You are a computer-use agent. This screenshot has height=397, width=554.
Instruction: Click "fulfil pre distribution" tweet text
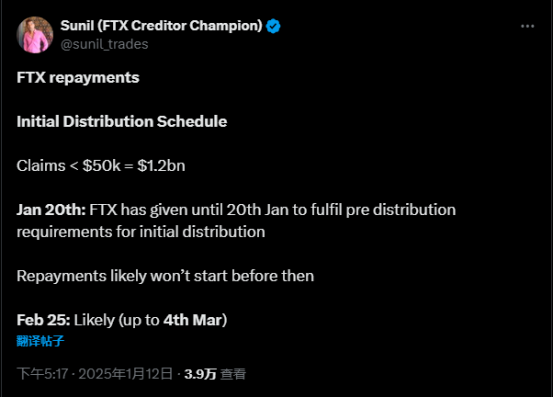click(383, 210)
